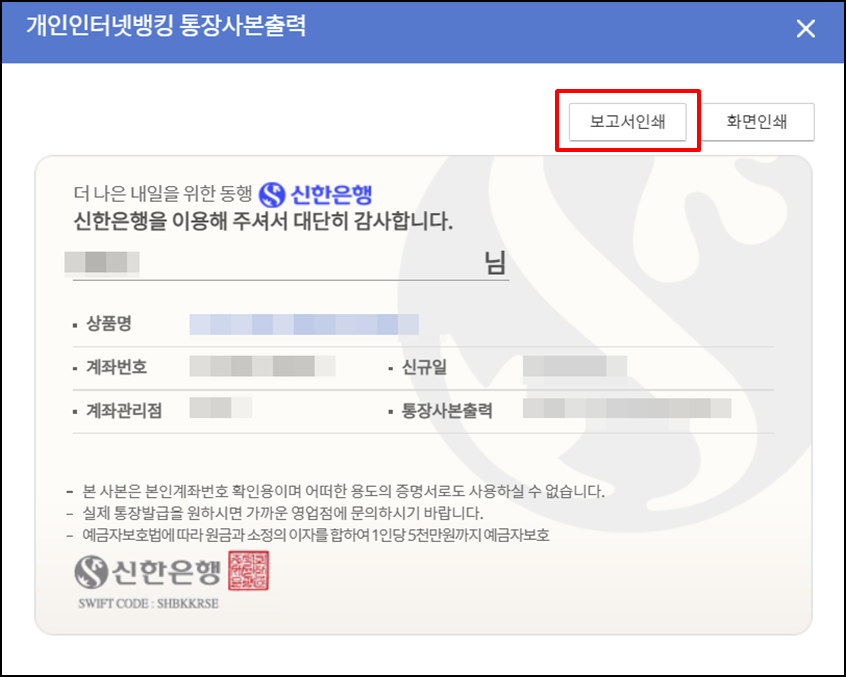Click the 화면인쇄 button
846x677 pixels.
tap(756, 122)
